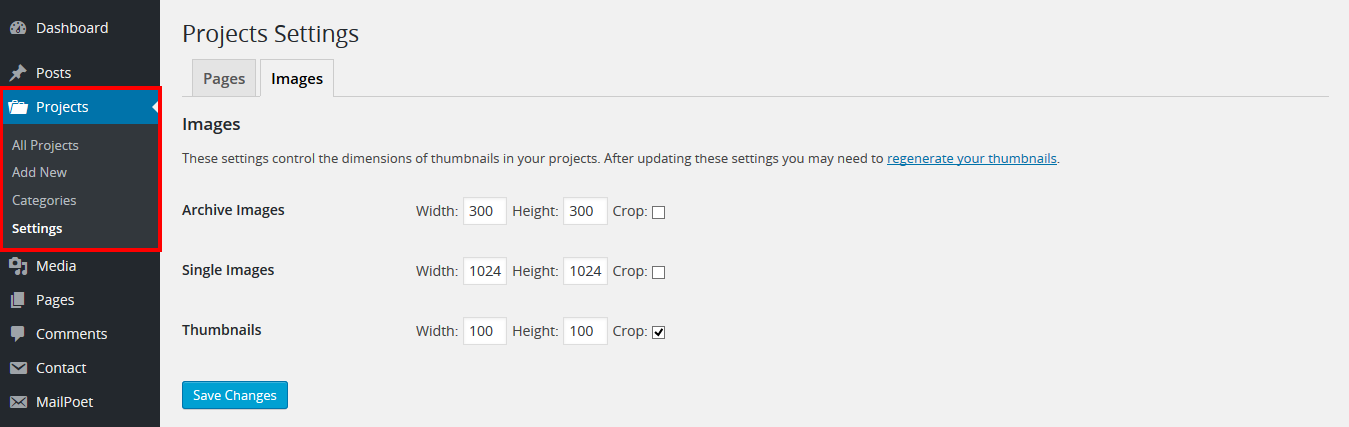
Task: Click the Archive Images Width field
Action: point(485,211)
